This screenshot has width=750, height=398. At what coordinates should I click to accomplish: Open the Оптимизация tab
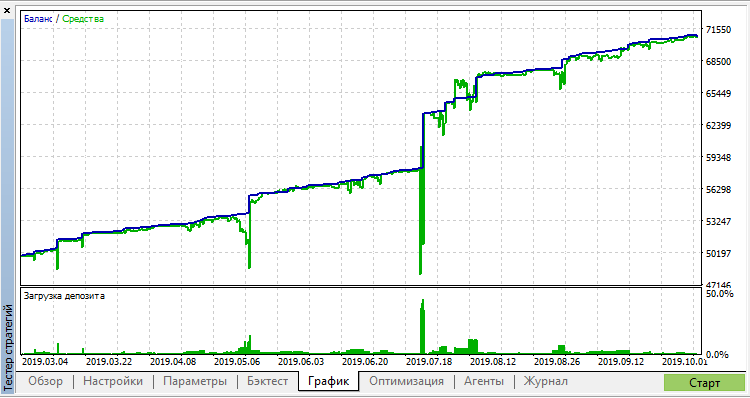click(407, 382)
